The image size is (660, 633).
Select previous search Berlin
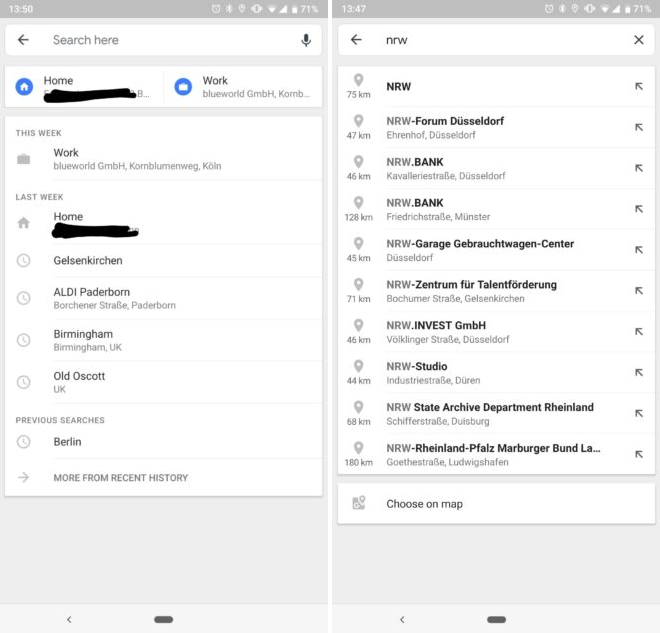[x=163, y=442]
